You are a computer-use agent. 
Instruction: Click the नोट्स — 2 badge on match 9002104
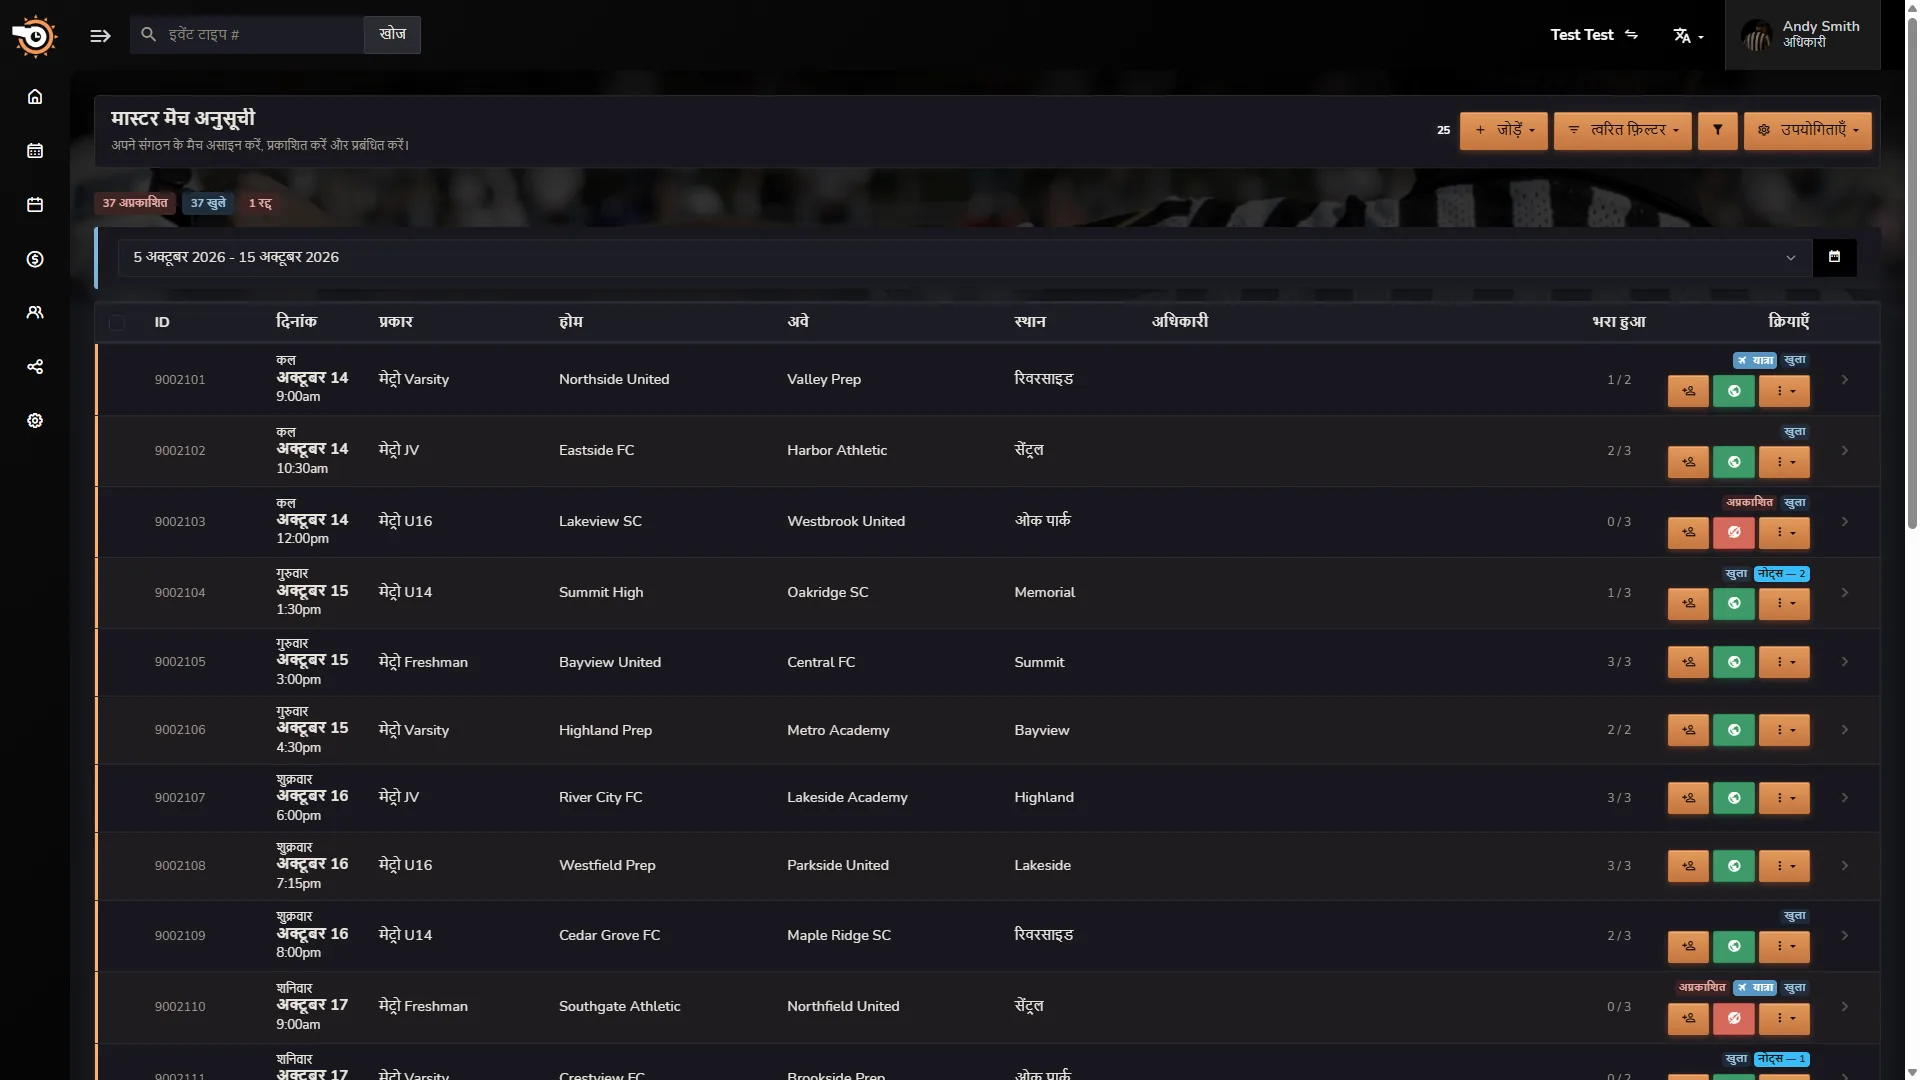(x=1782, y=574)
